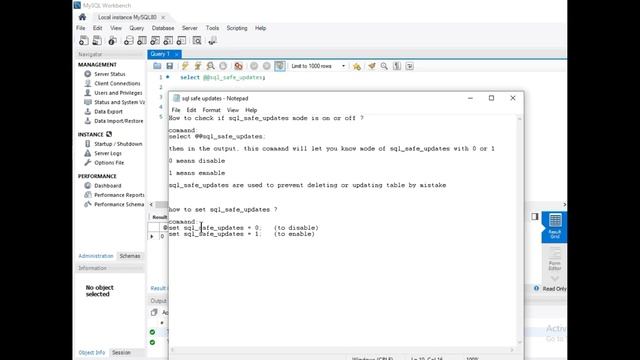Toggle the auto-commit mode button
The width and height of the screenshot is (640, 360).
coord(280,66)
